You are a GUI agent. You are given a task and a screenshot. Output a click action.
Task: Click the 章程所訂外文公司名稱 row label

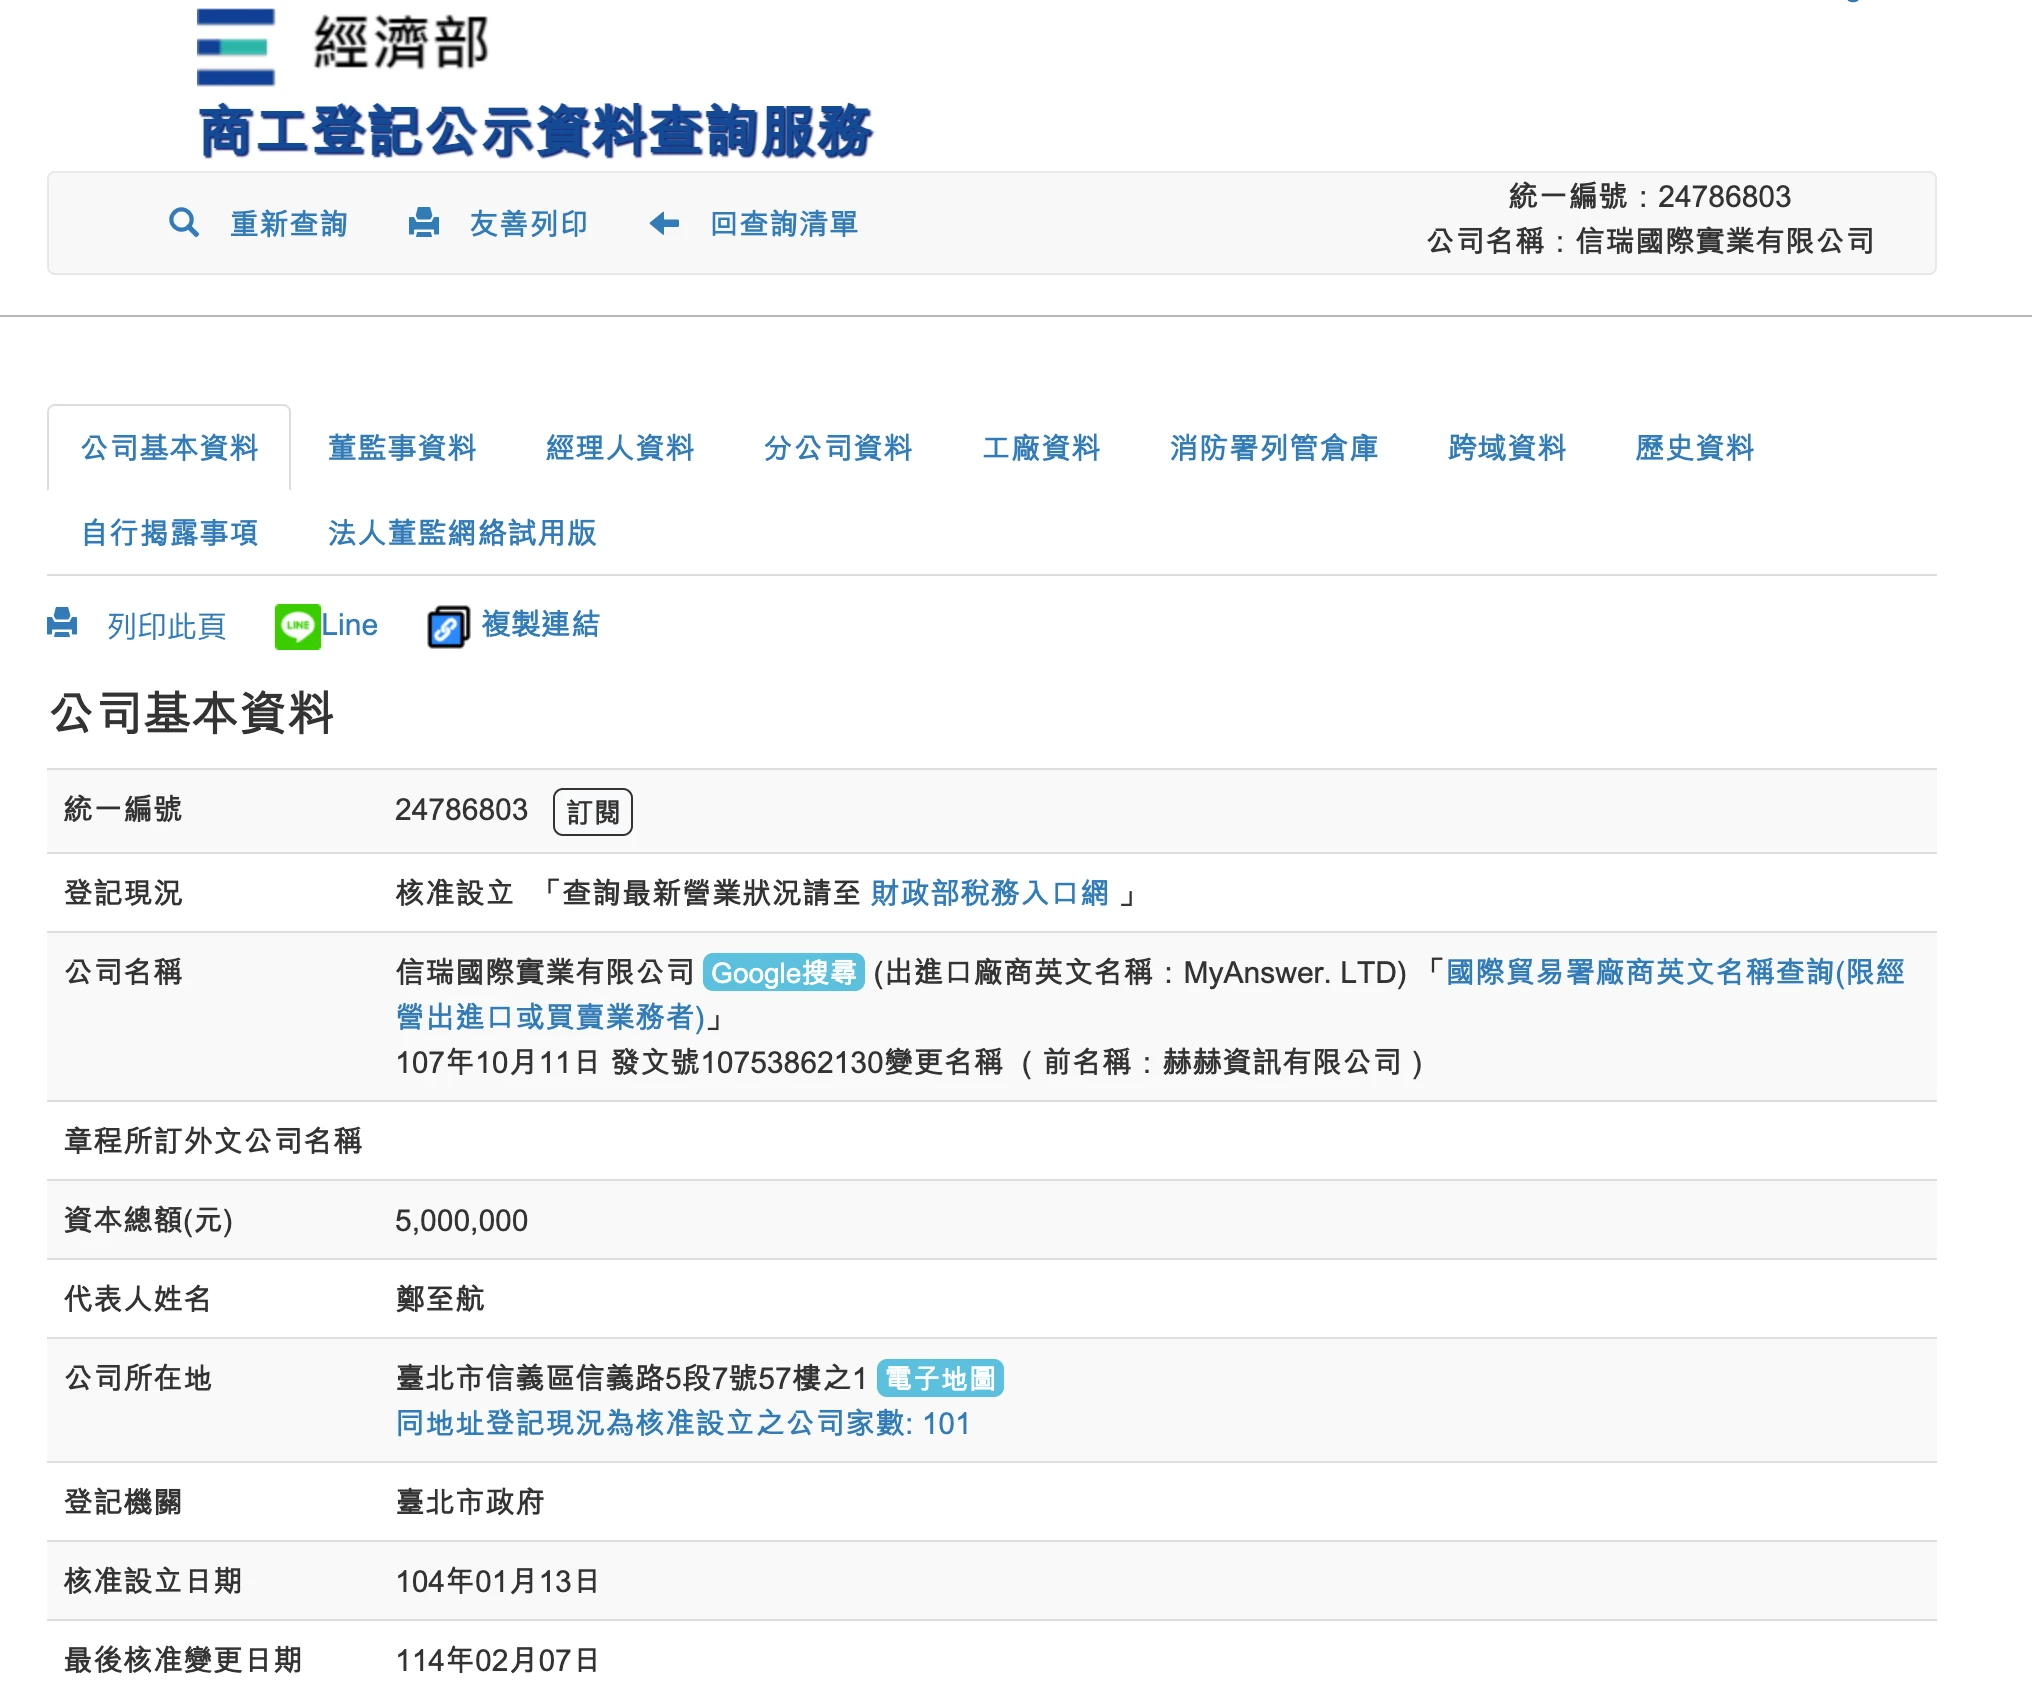(x=213, y=1140)
